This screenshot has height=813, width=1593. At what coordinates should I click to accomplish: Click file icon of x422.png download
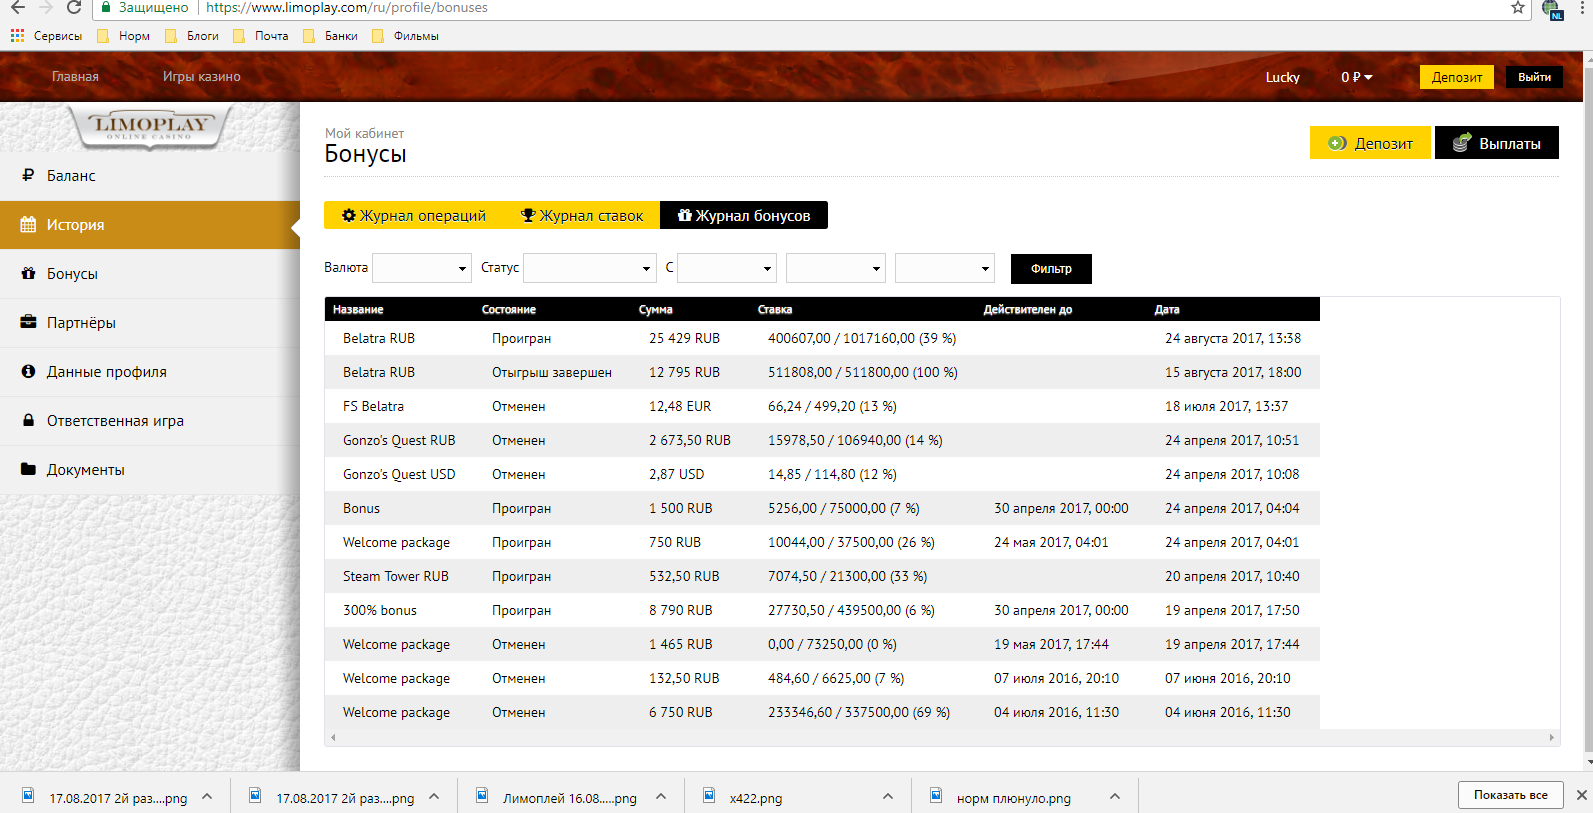coord(709,796)
